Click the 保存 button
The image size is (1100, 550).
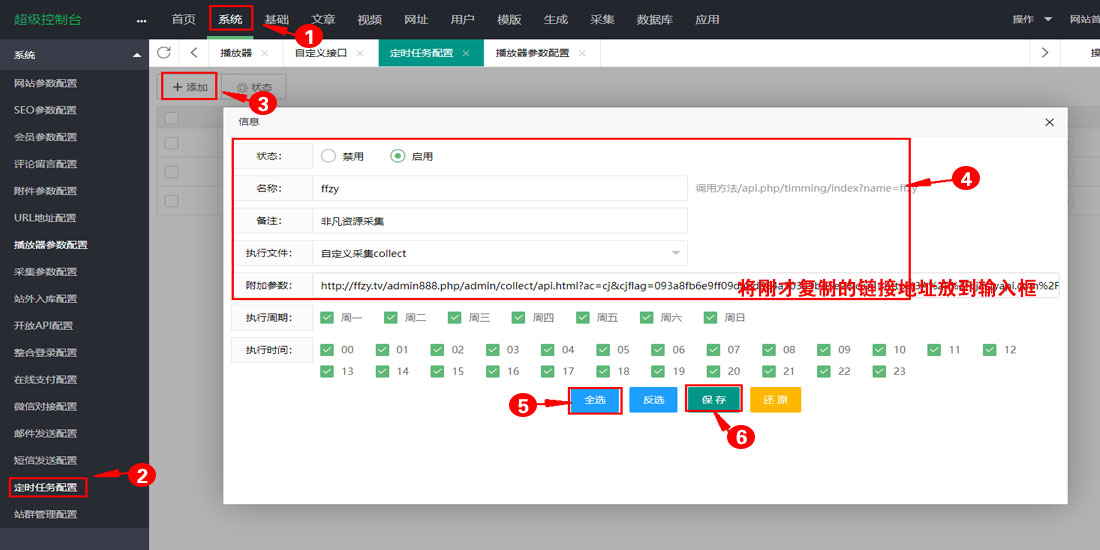point(713,399)
